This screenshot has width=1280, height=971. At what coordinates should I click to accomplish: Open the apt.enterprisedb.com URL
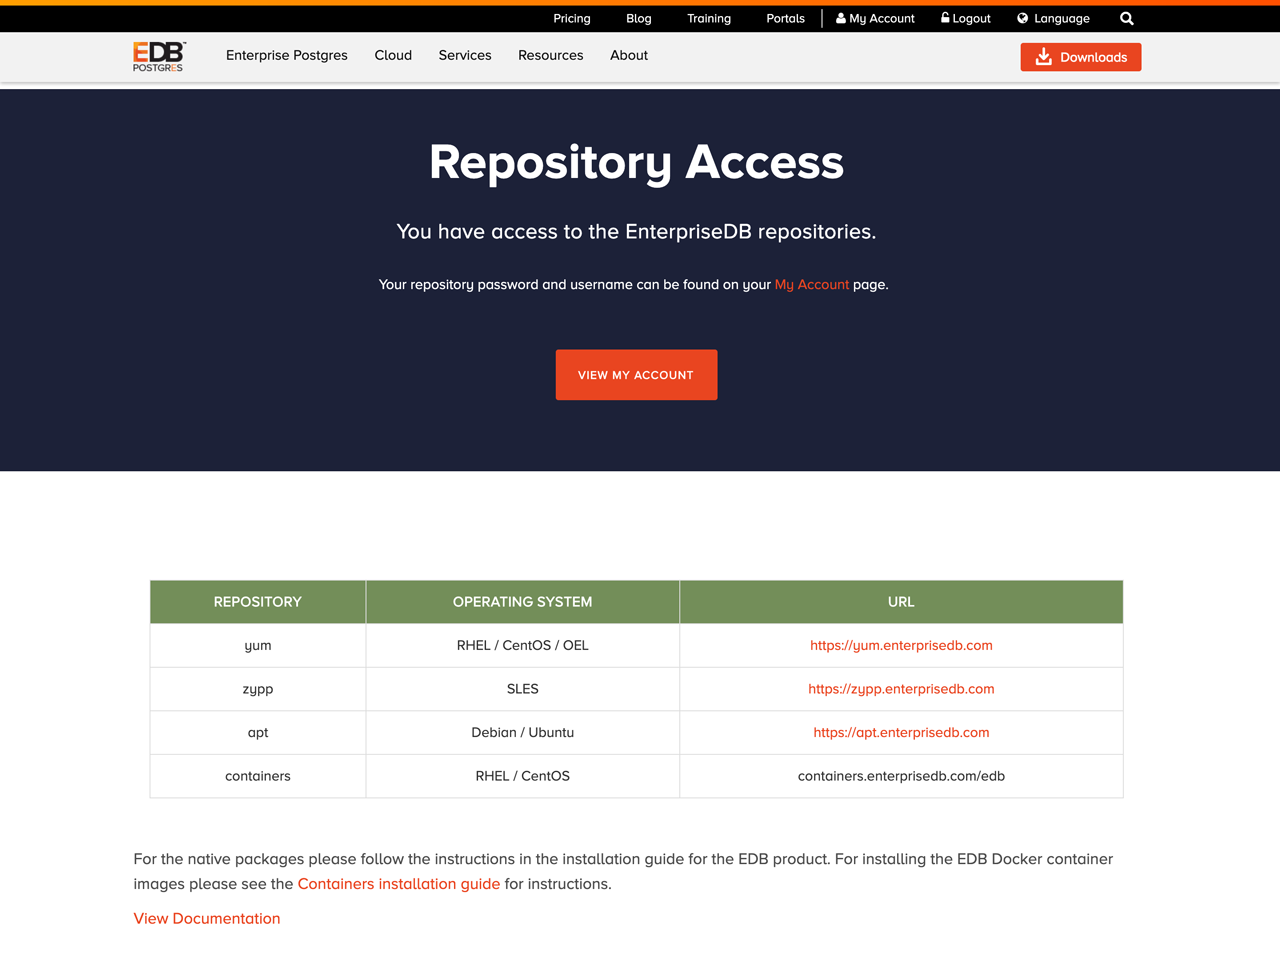[x=901, y=732]
